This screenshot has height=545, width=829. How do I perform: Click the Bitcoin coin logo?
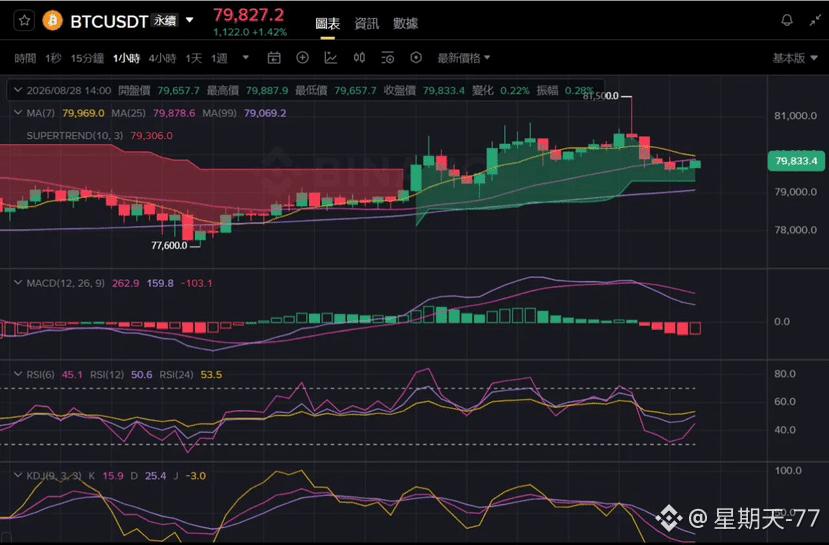pyautogui.click(x=52, y=21)
